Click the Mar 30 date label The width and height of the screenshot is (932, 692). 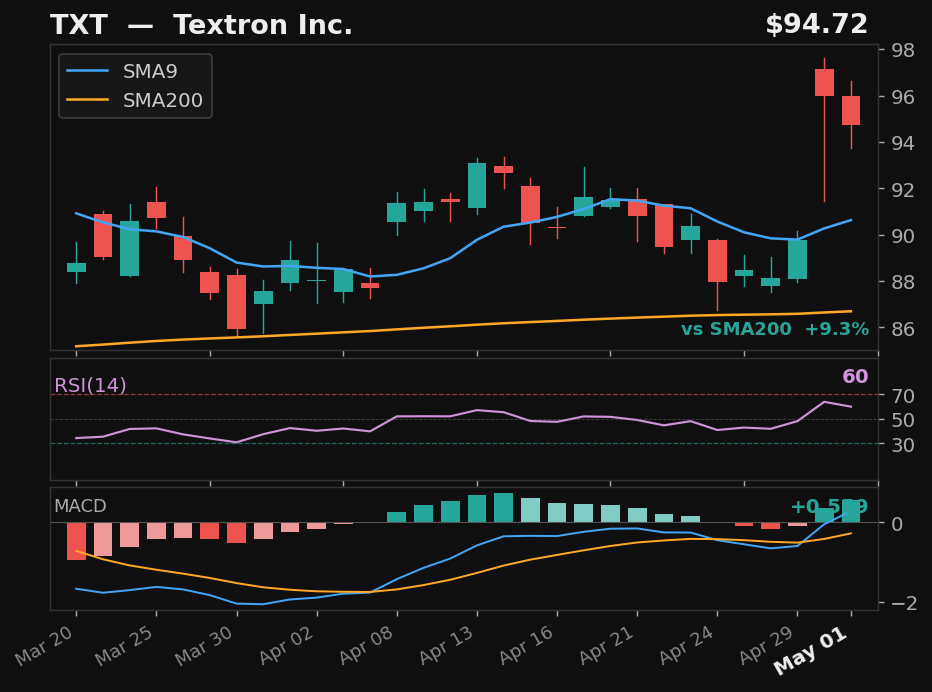[205, 645]
